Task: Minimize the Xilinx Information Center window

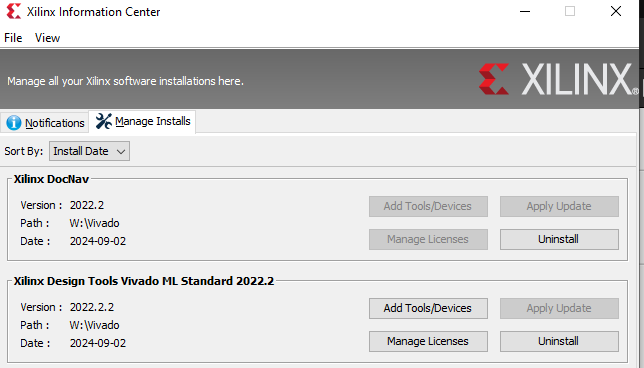Action: pyautogui.click(x=525, y=12)
